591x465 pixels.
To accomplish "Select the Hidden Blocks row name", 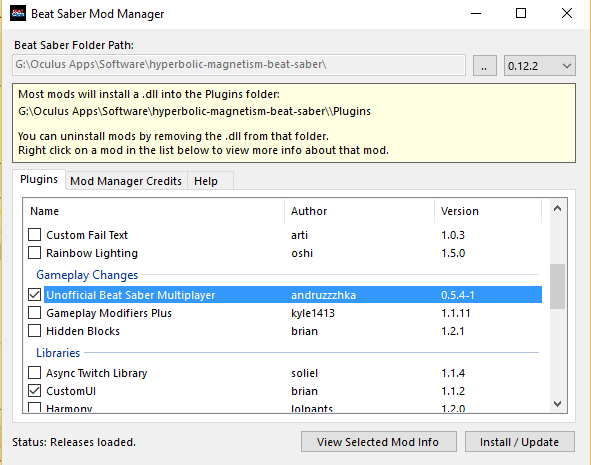I will pyautogui.click(x=83, y=331).
